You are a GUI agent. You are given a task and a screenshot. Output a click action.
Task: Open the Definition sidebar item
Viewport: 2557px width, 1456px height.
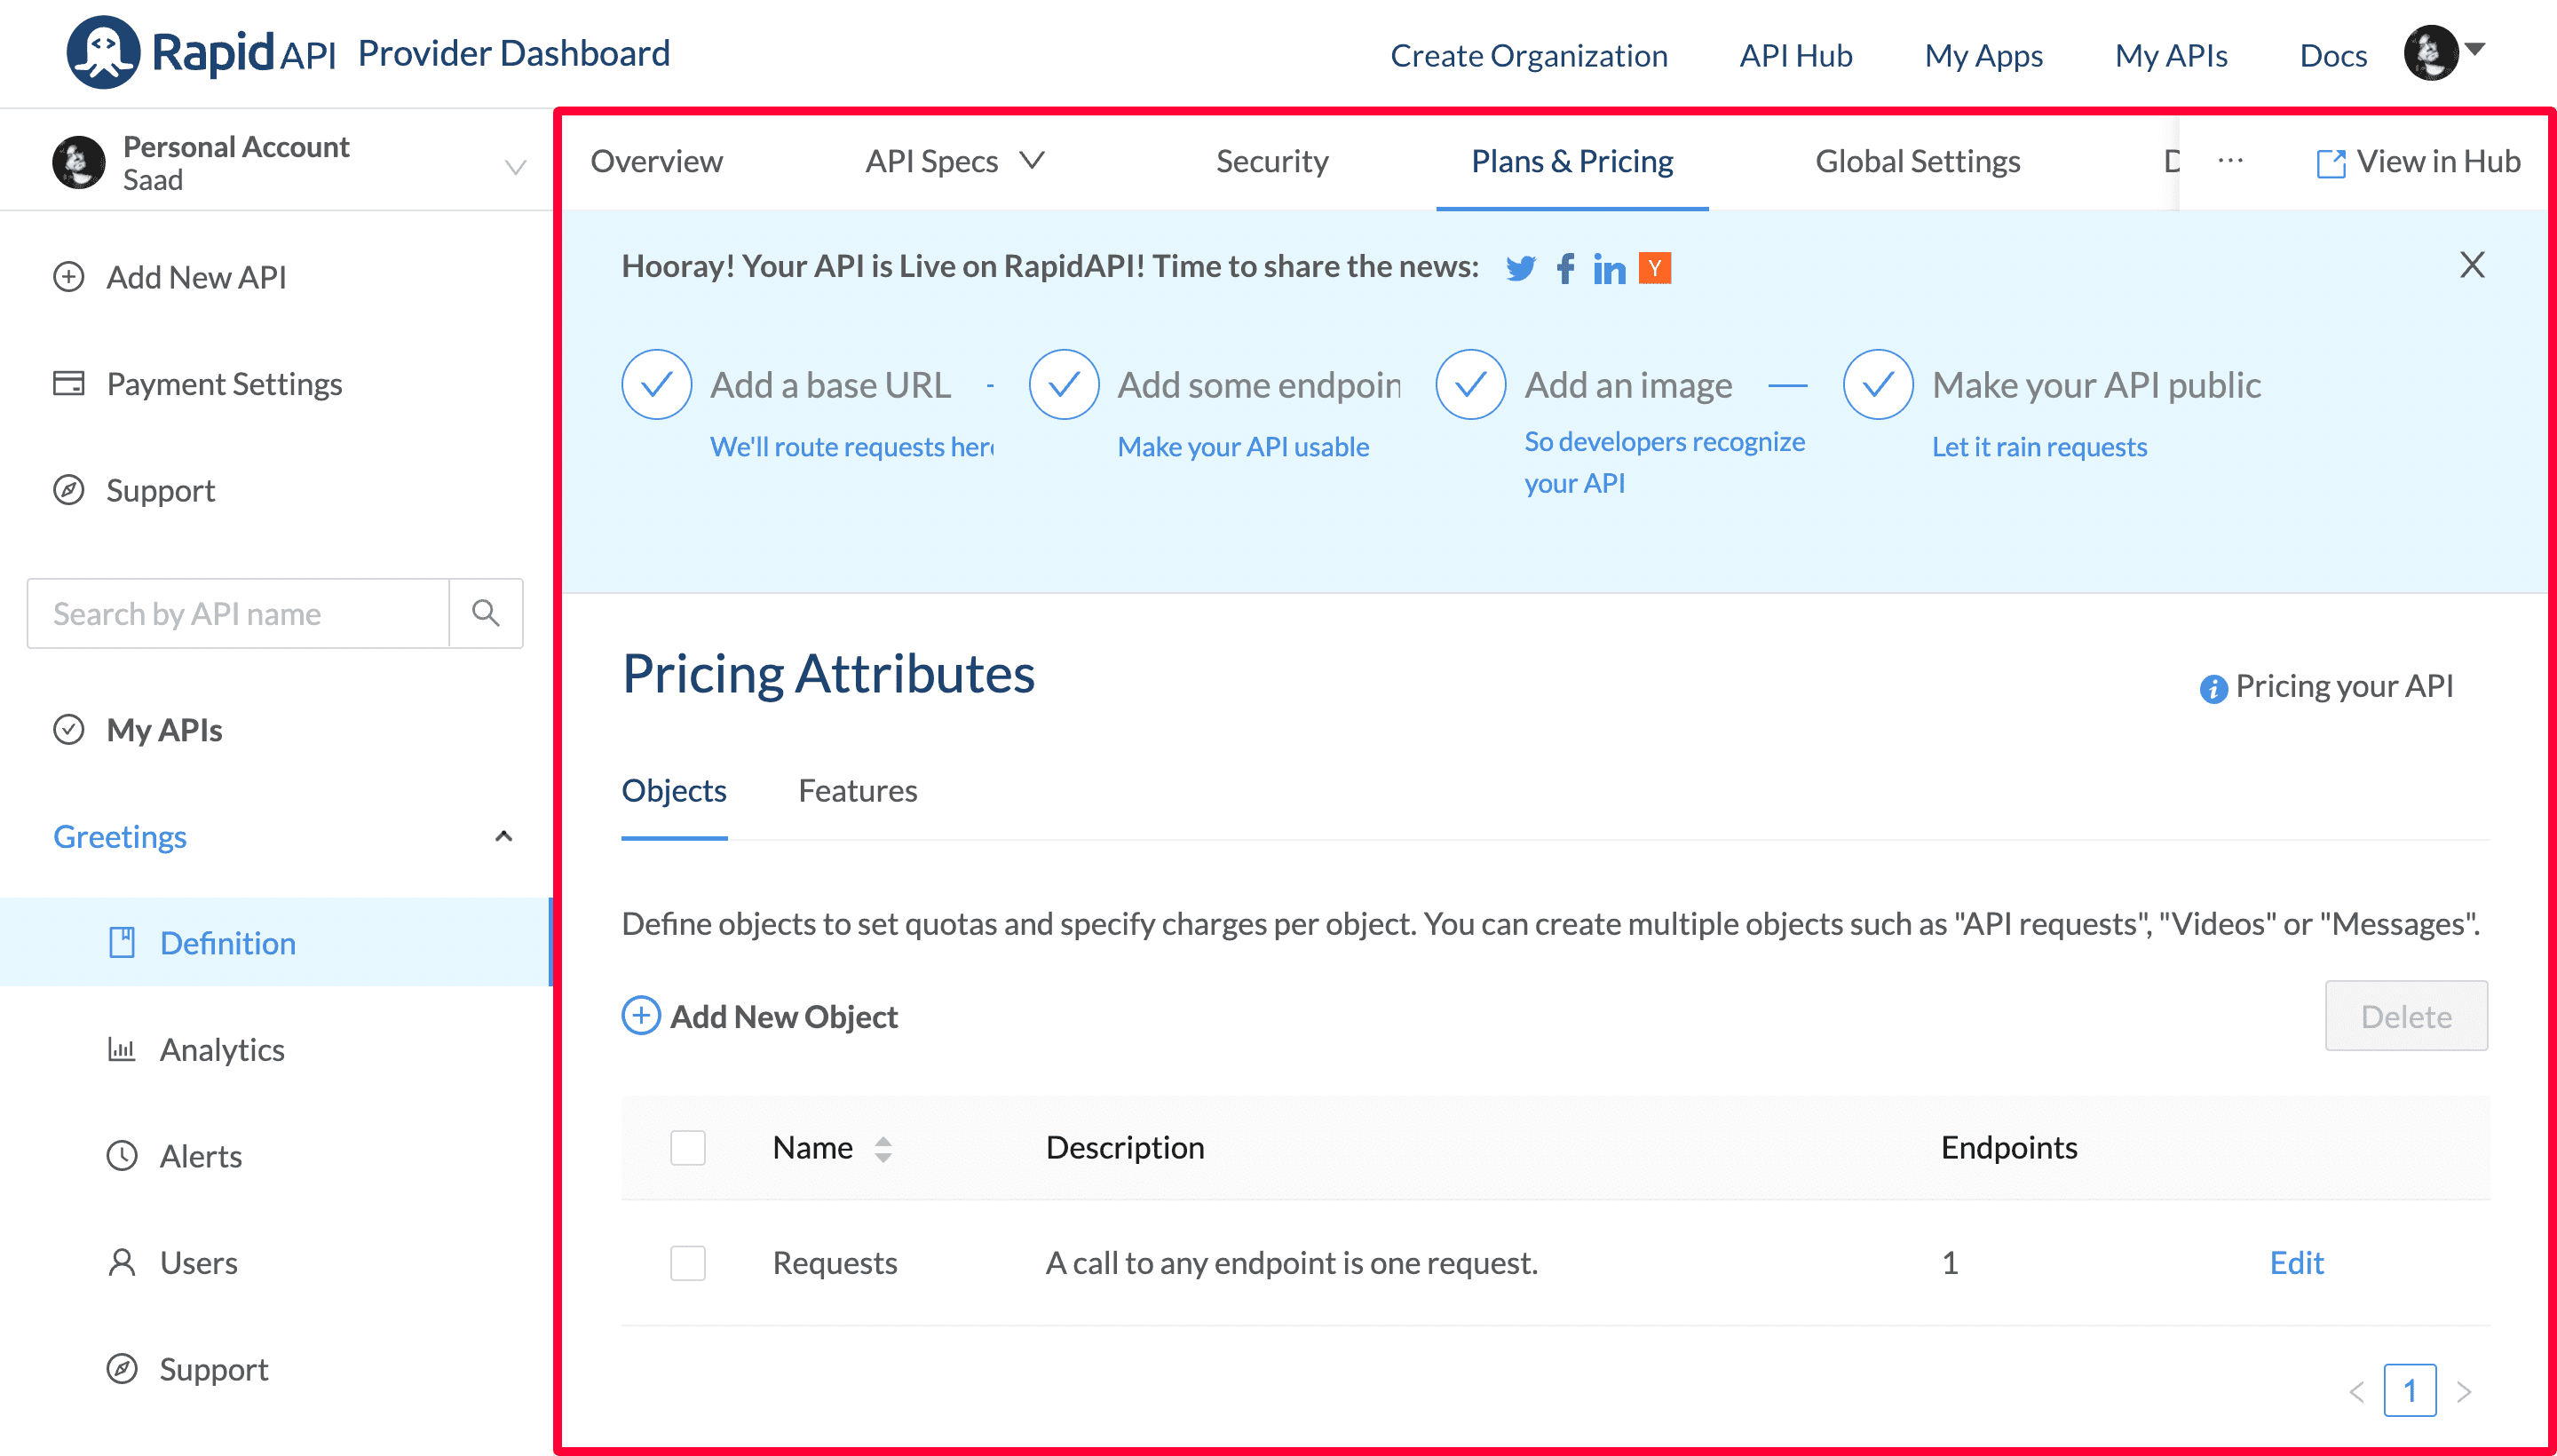coord(275,942)
